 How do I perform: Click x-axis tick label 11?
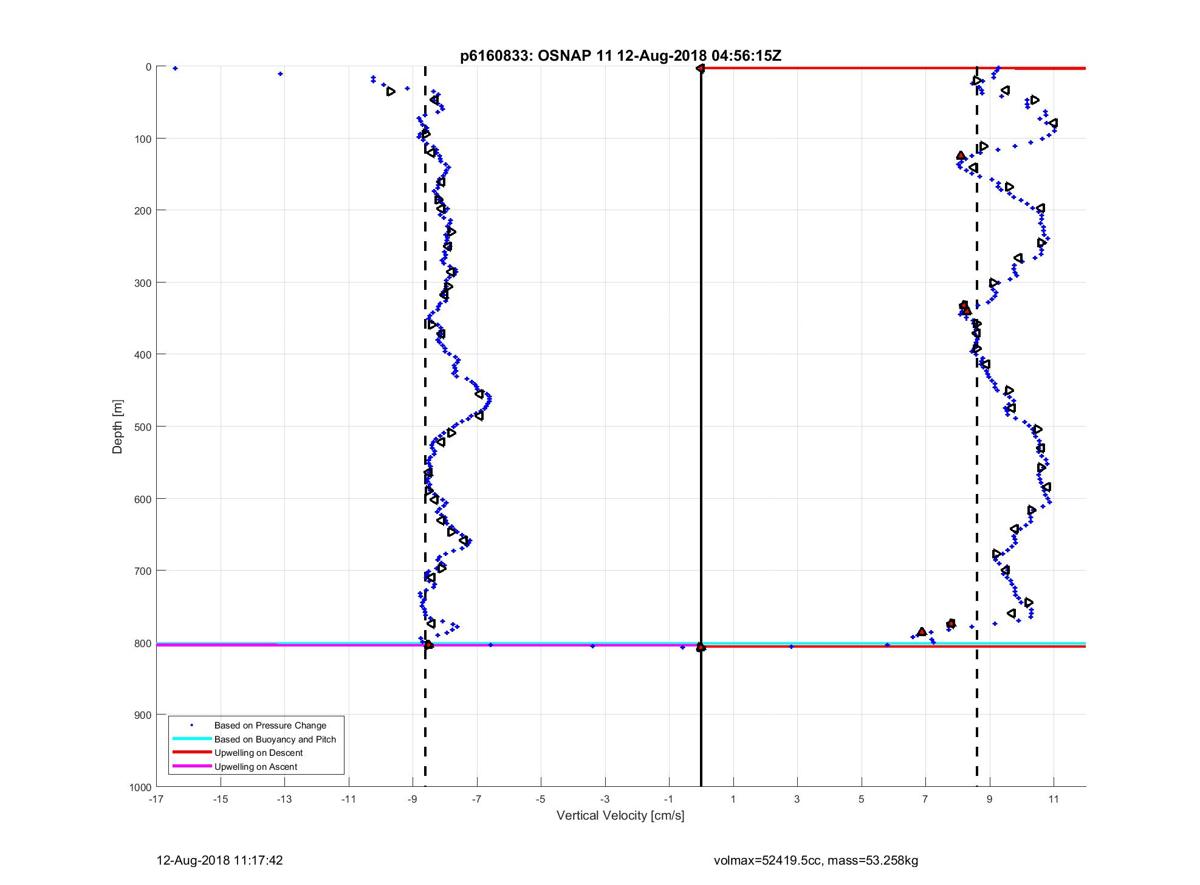[1053, 799]
